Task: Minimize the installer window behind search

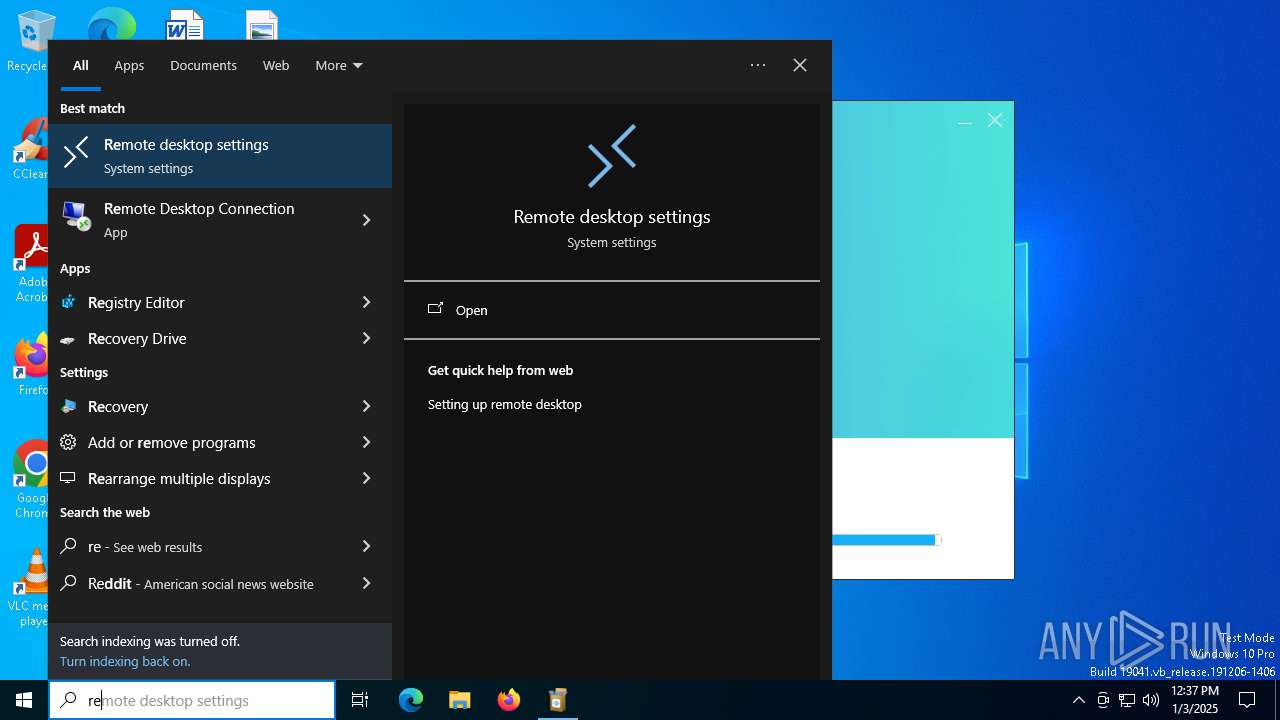Action: click(965, 121)
